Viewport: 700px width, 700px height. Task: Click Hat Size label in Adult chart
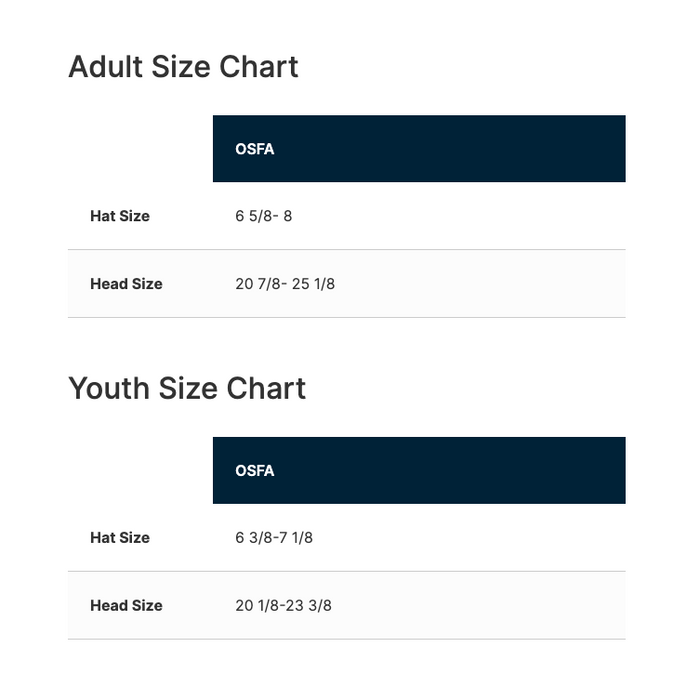[120, 216]
